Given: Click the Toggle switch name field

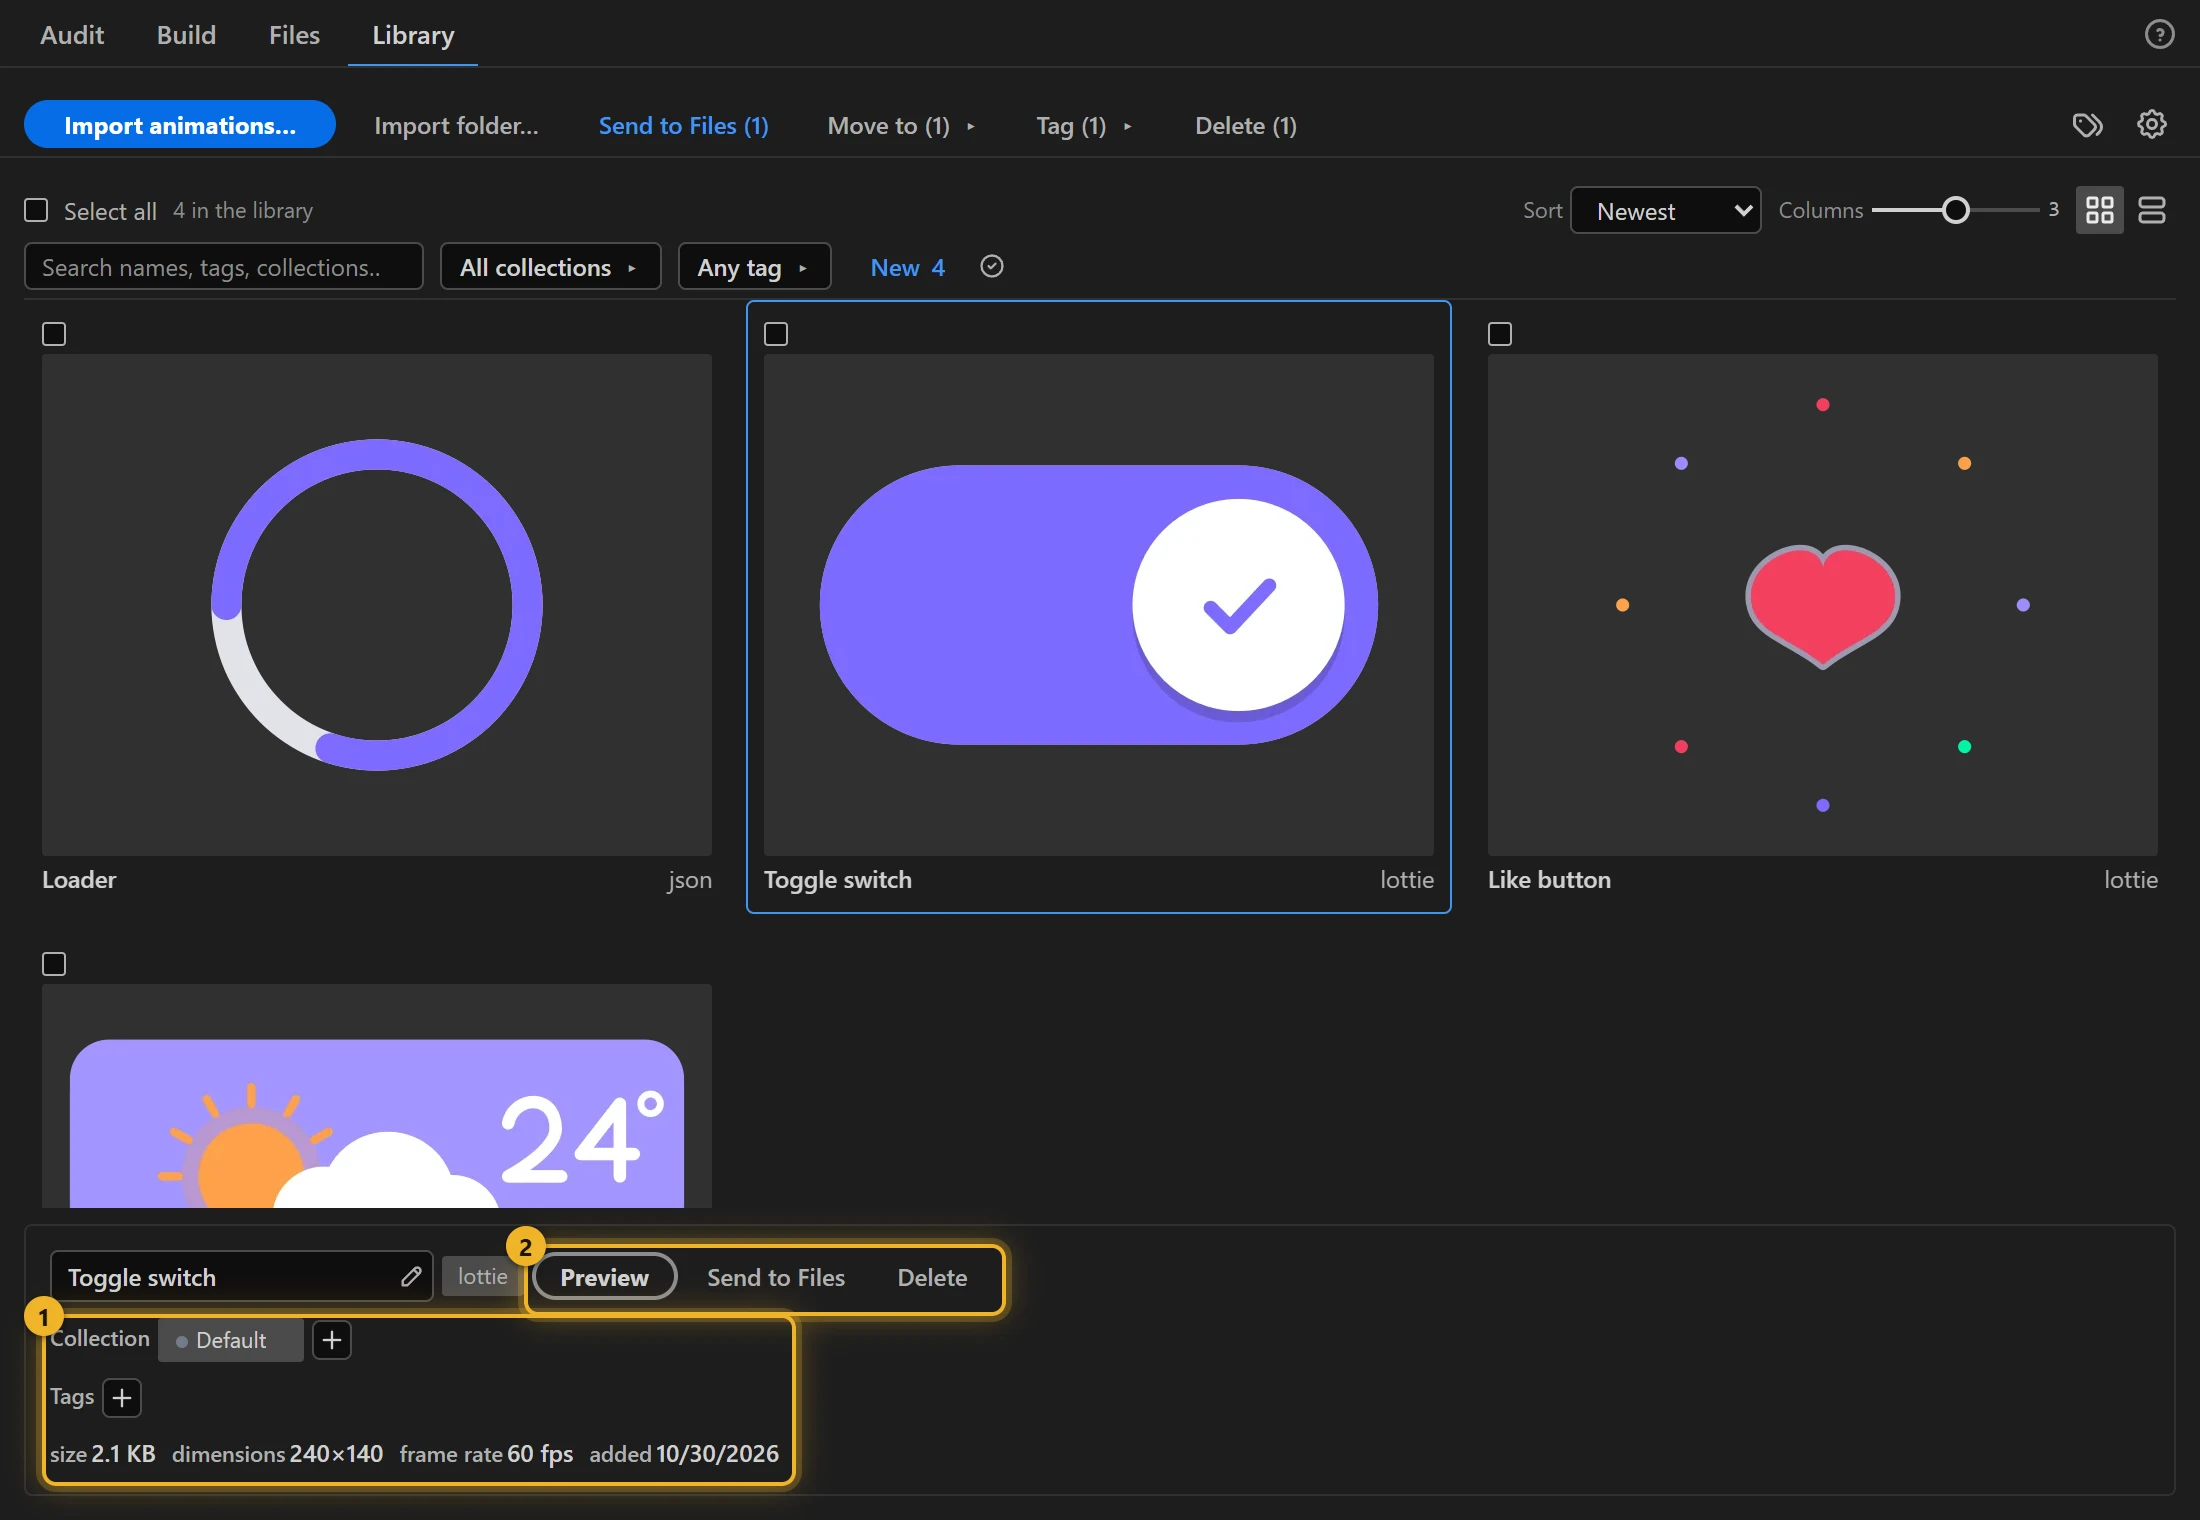Looking at the screenshot, I should point(241,1277).
